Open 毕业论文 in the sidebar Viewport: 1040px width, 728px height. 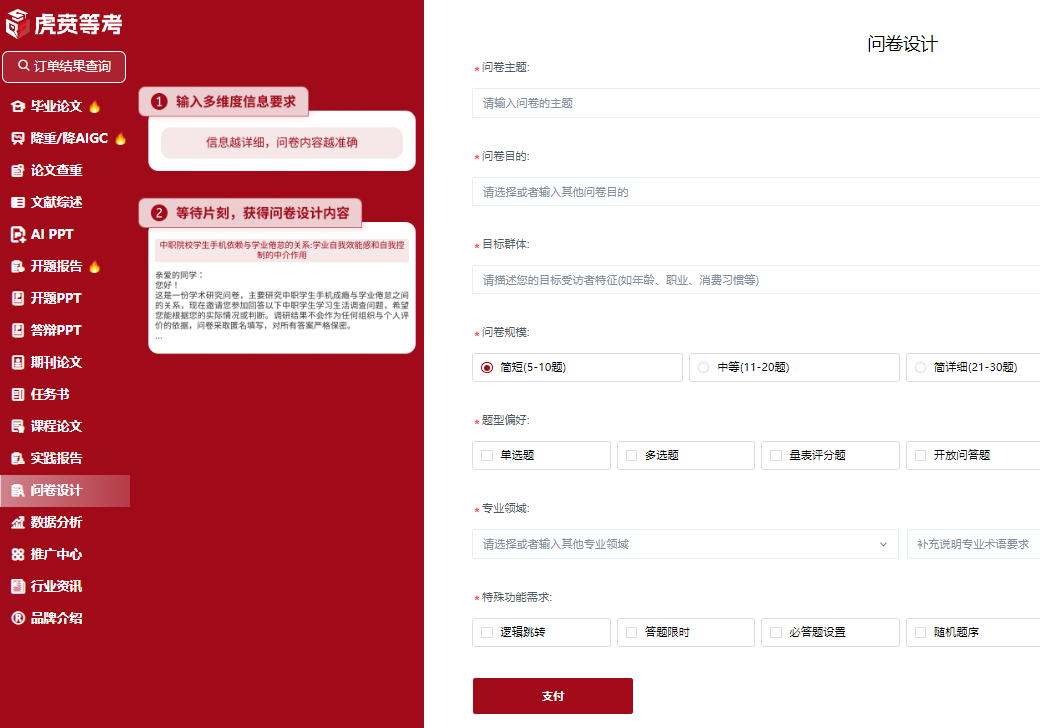point(56,106)
